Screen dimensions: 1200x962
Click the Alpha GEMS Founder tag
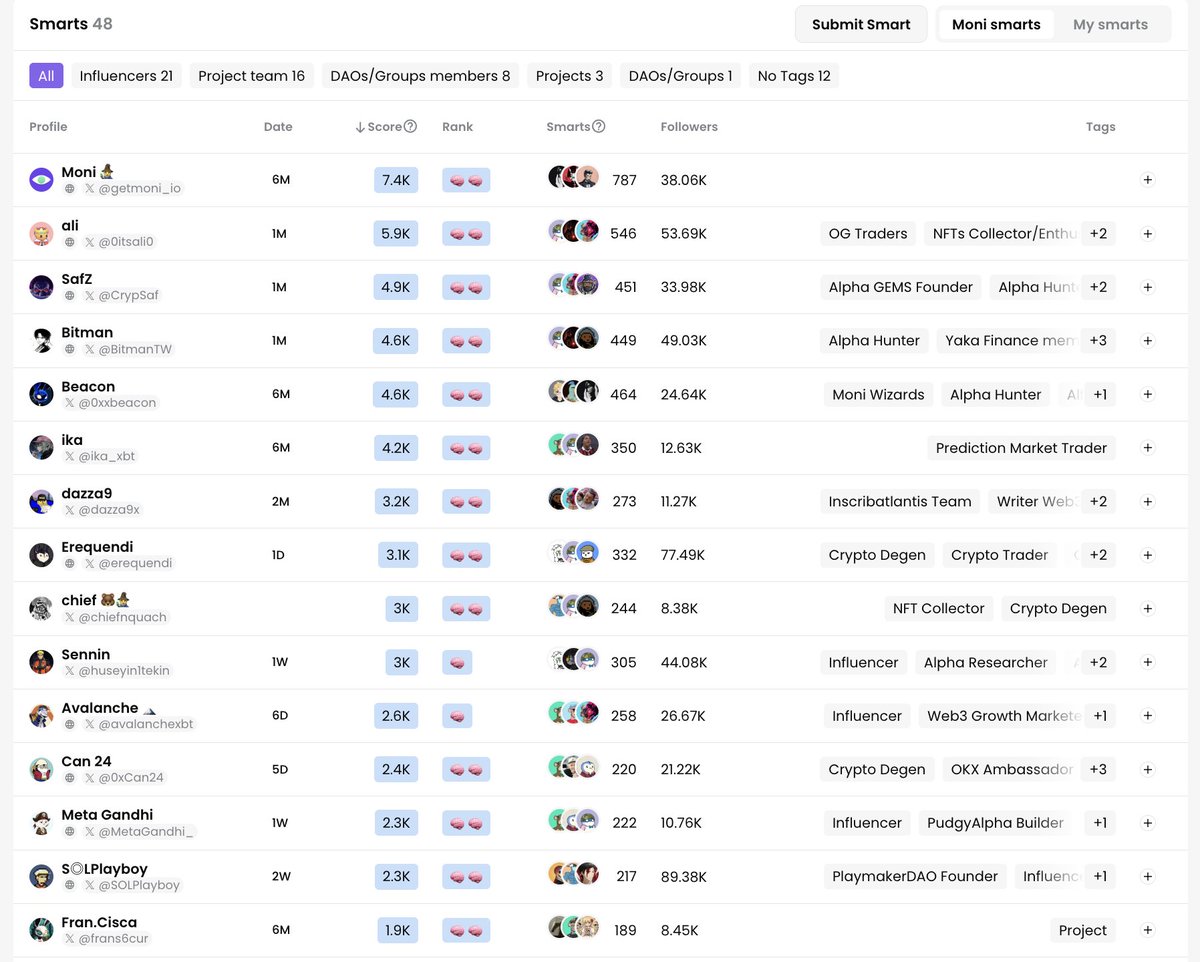(x=901, y=287)
